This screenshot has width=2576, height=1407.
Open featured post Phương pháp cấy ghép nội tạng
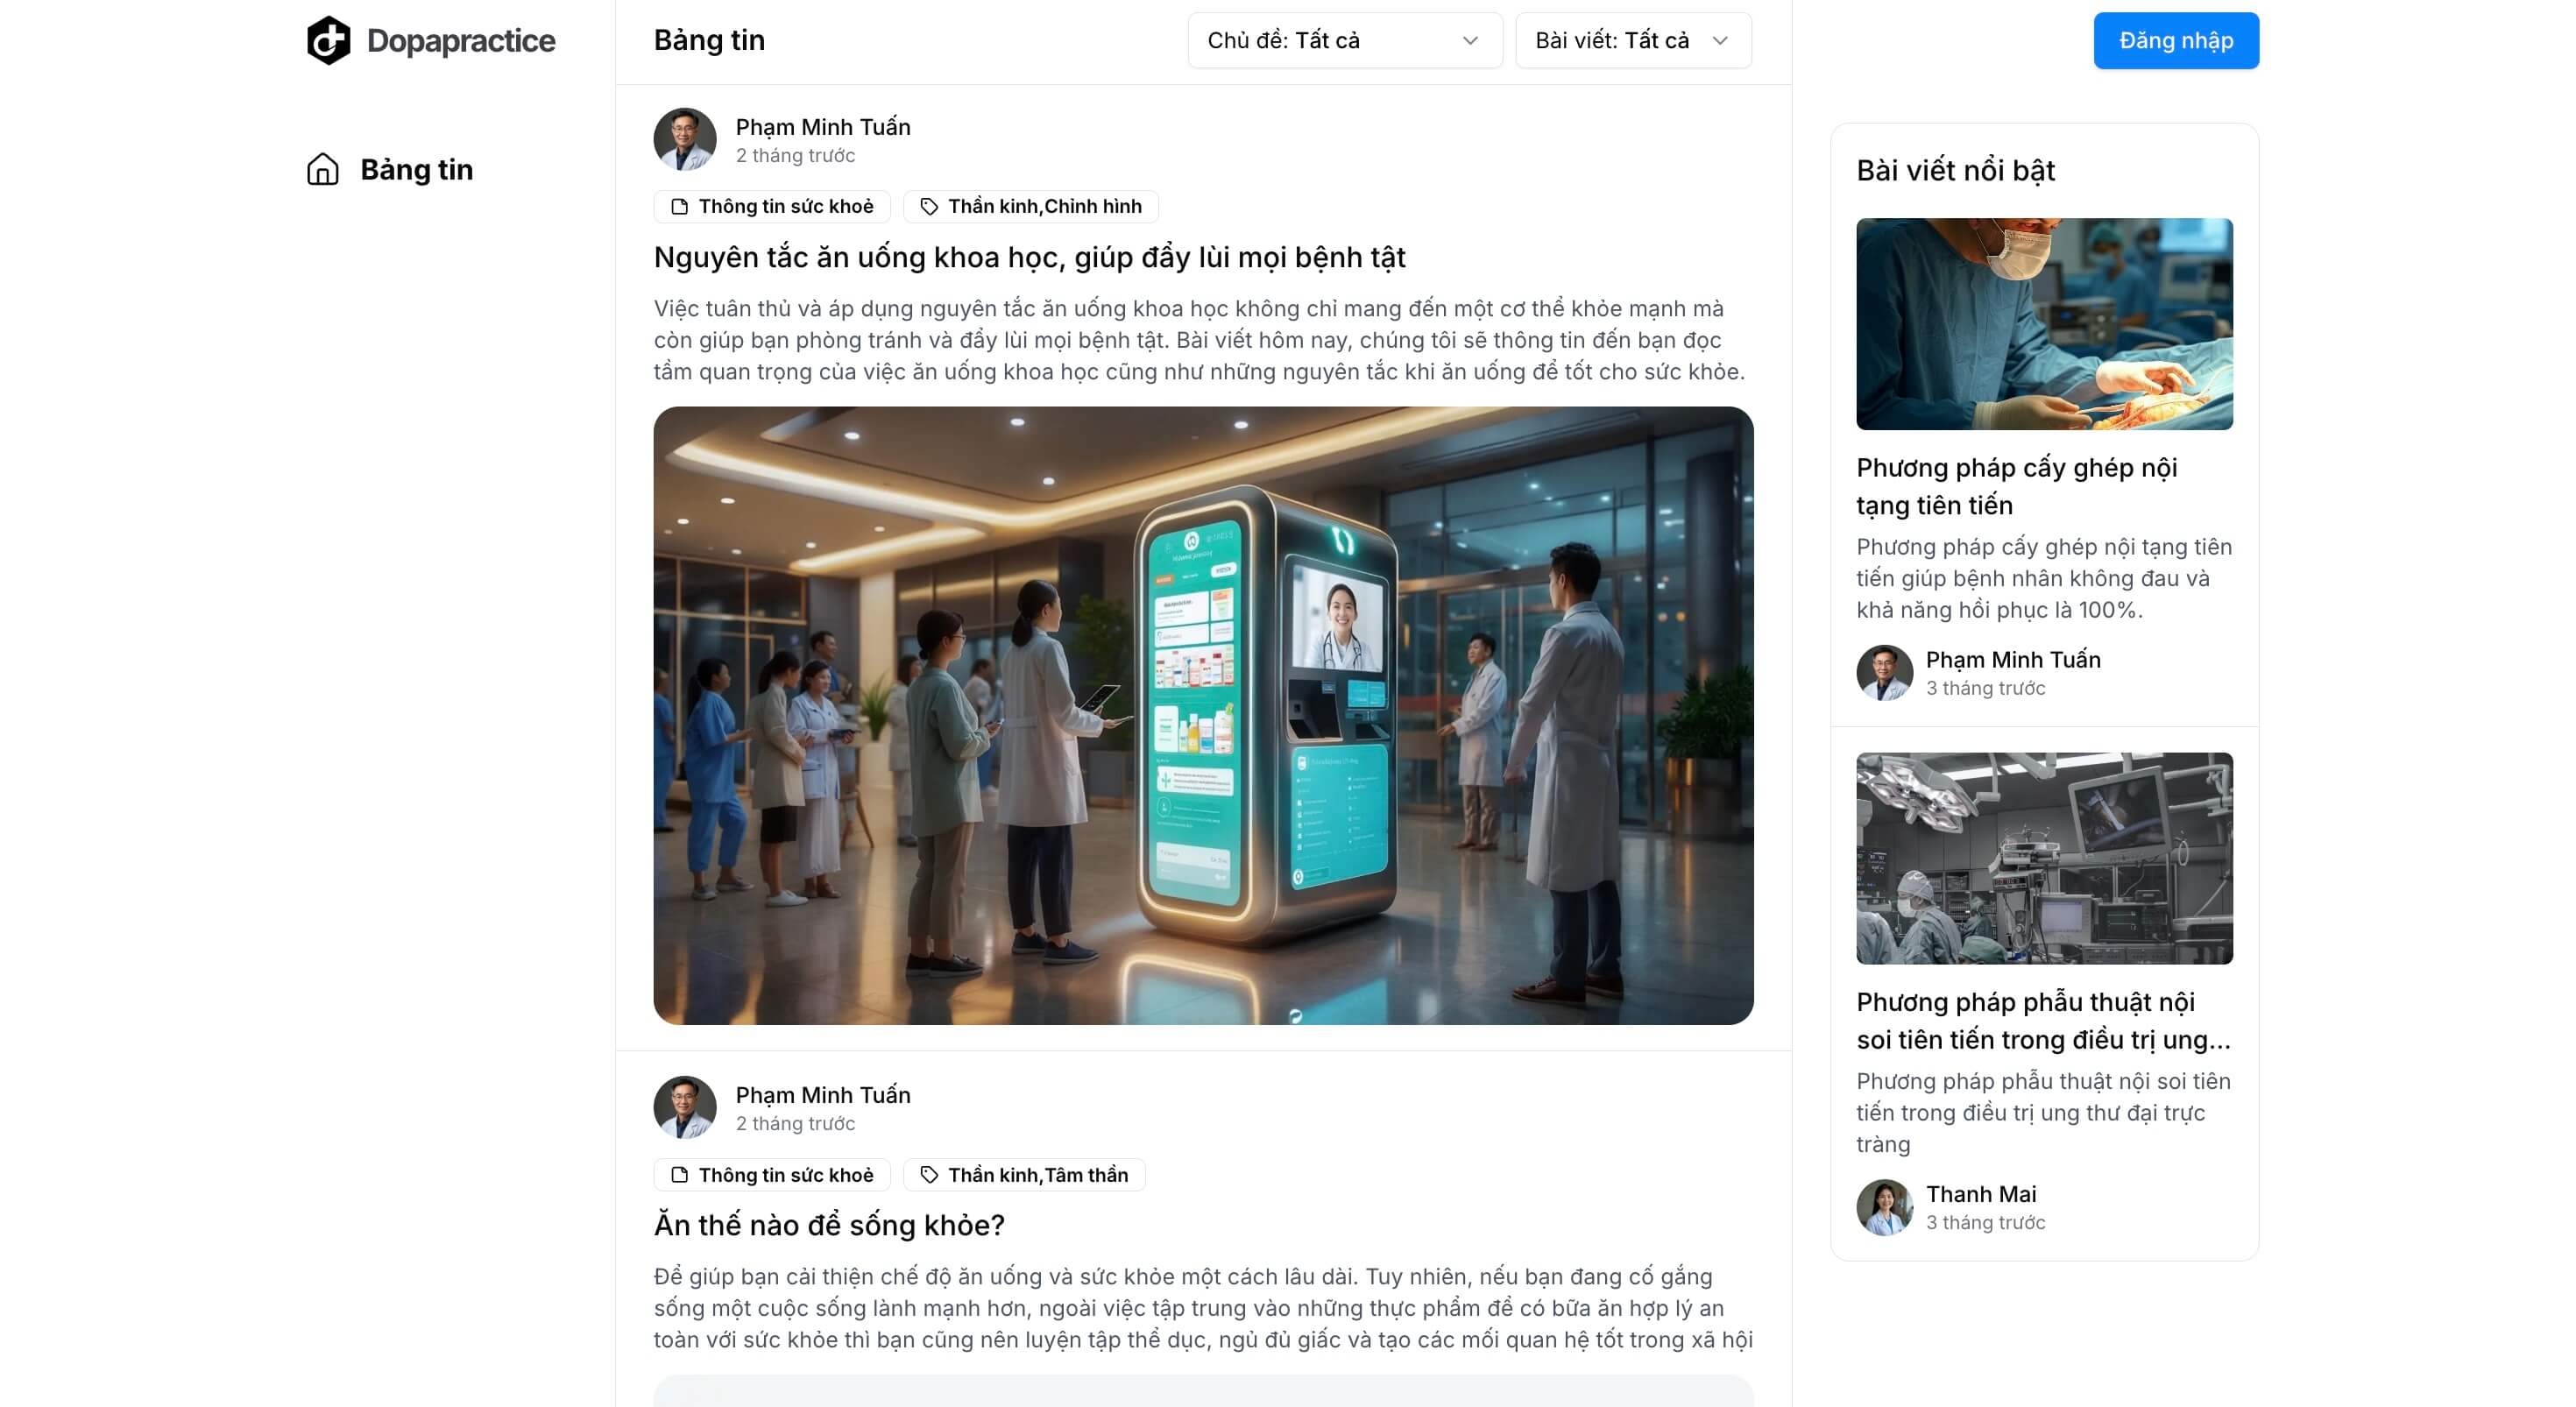click(x=2016, y=486)
